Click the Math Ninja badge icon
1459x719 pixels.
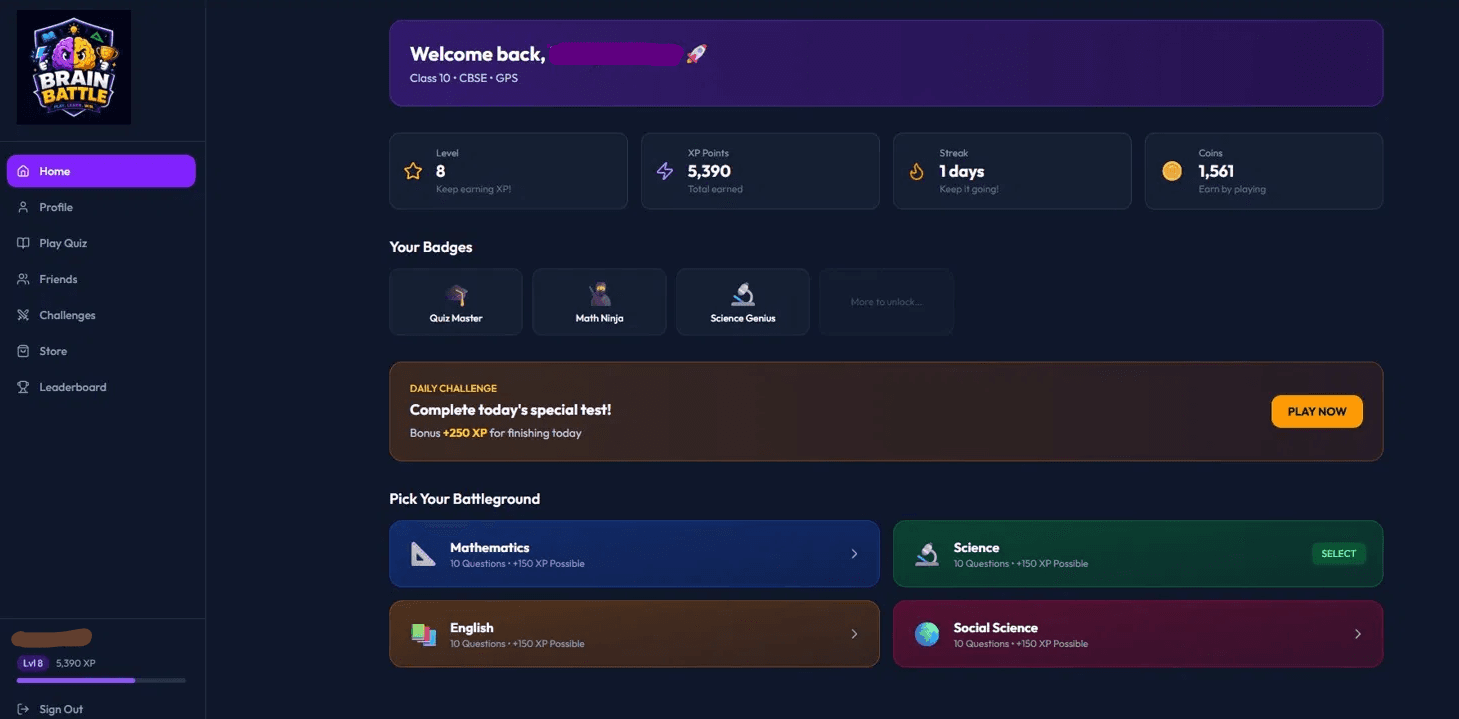(x=599, y=294)
